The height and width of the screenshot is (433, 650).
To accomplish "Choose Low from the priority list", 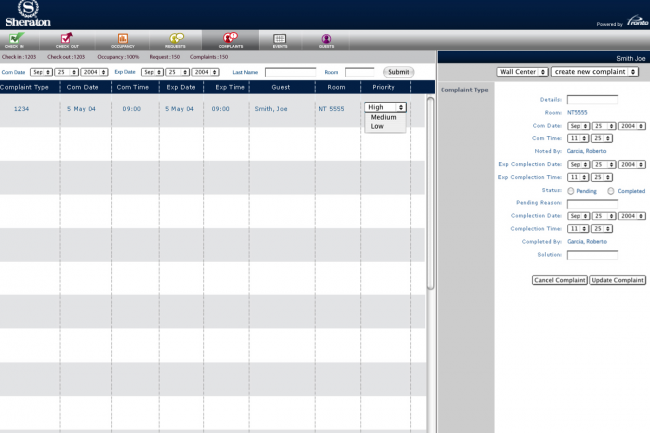I will (378, 127).
